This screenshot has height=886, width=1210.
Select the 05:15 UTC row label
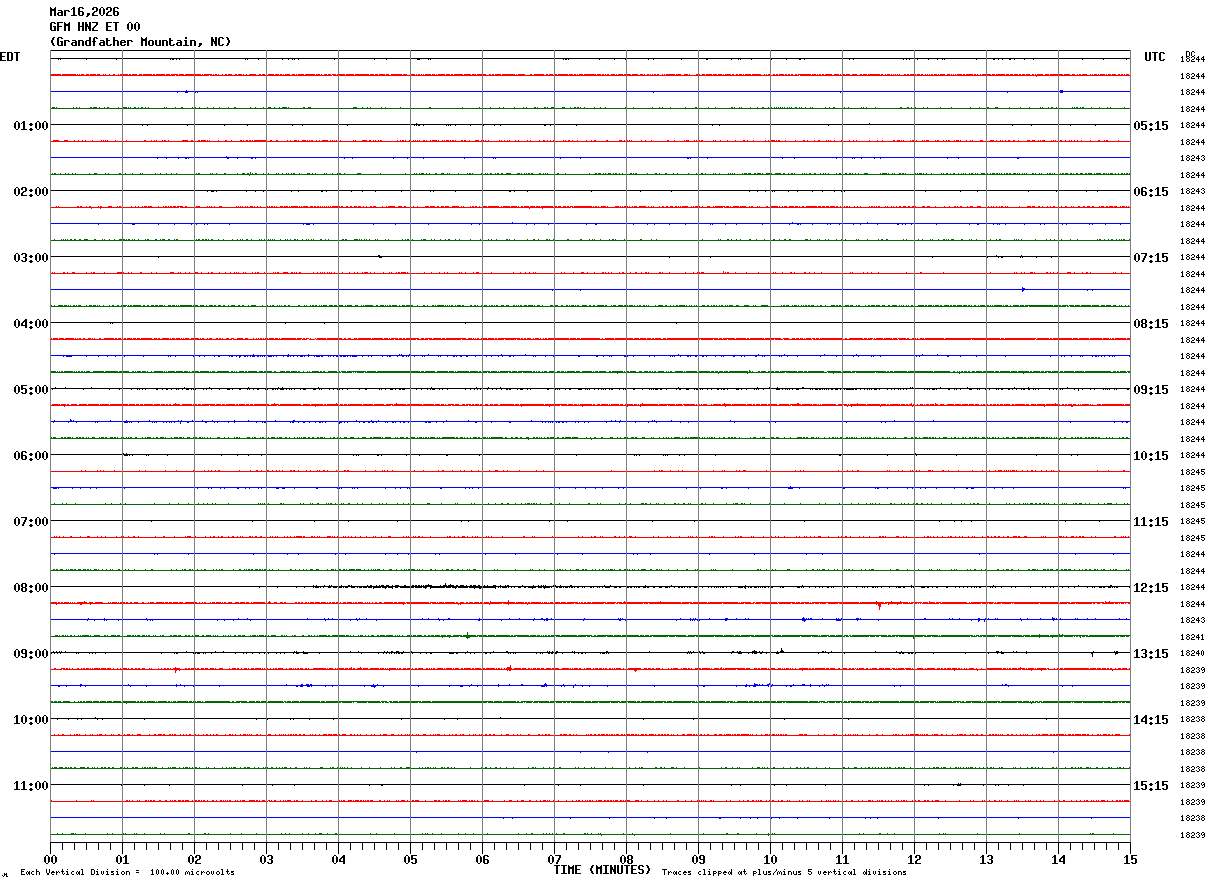1150,125
